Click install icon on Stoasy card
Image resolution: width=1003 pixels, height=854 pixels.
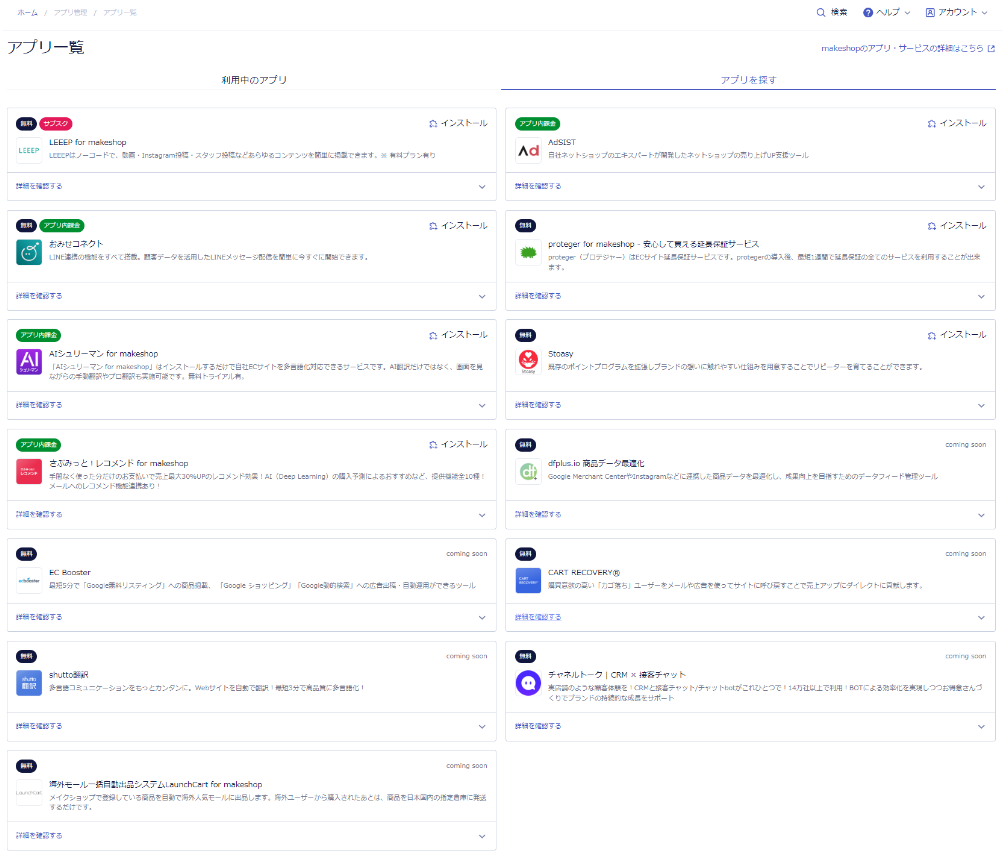pos(932,335)
